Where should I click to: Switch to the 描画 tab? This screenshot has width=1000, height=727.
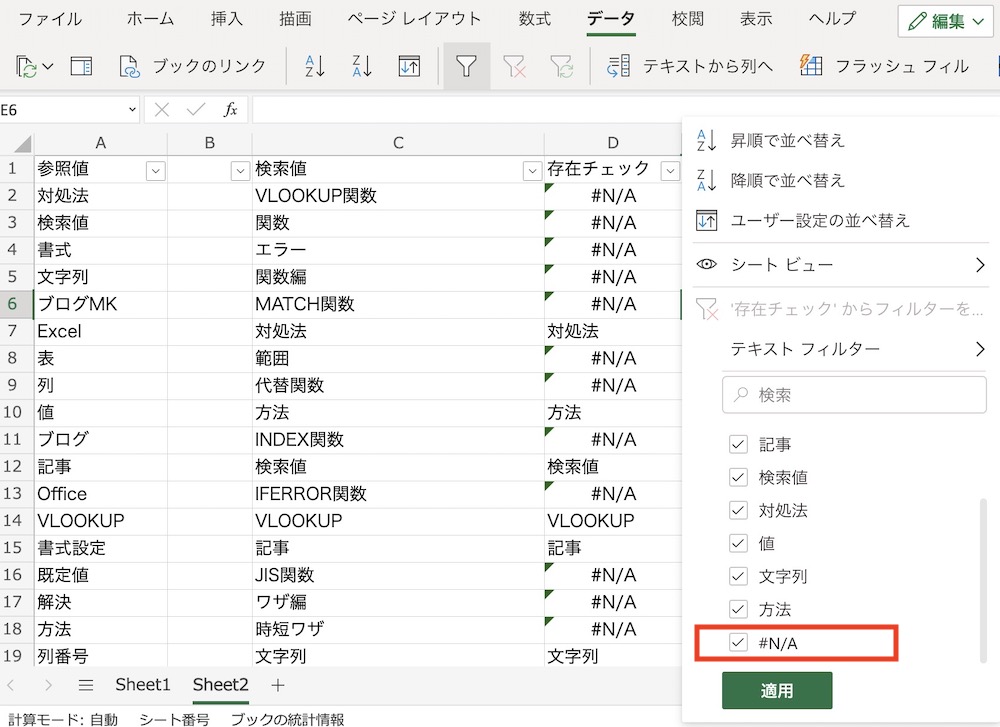pos(295,19)
